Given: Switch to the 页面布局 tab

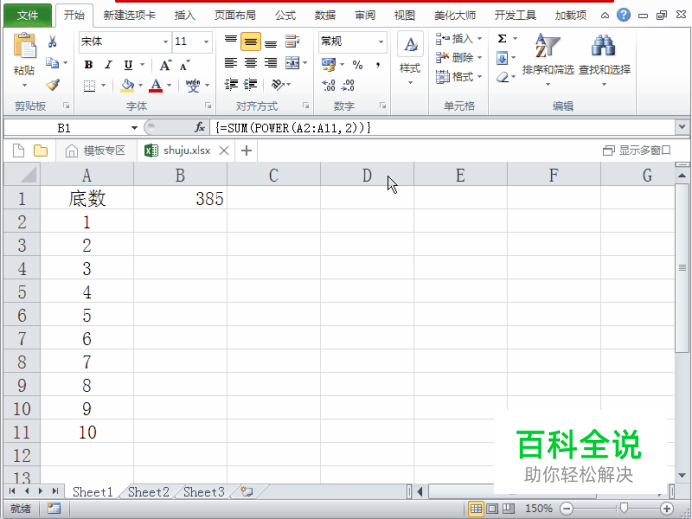Looking at the screenshot, I should tap(235, 15).
